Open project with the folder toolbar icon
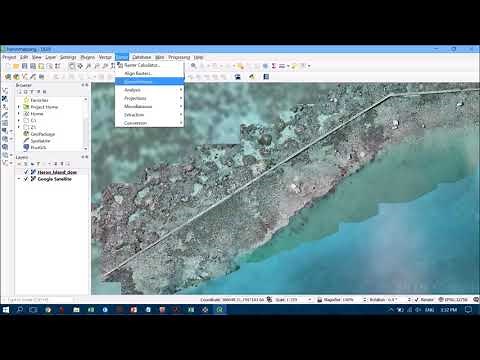Image resolution: width=480 pixels, height=360 pixels. (16, 66)
